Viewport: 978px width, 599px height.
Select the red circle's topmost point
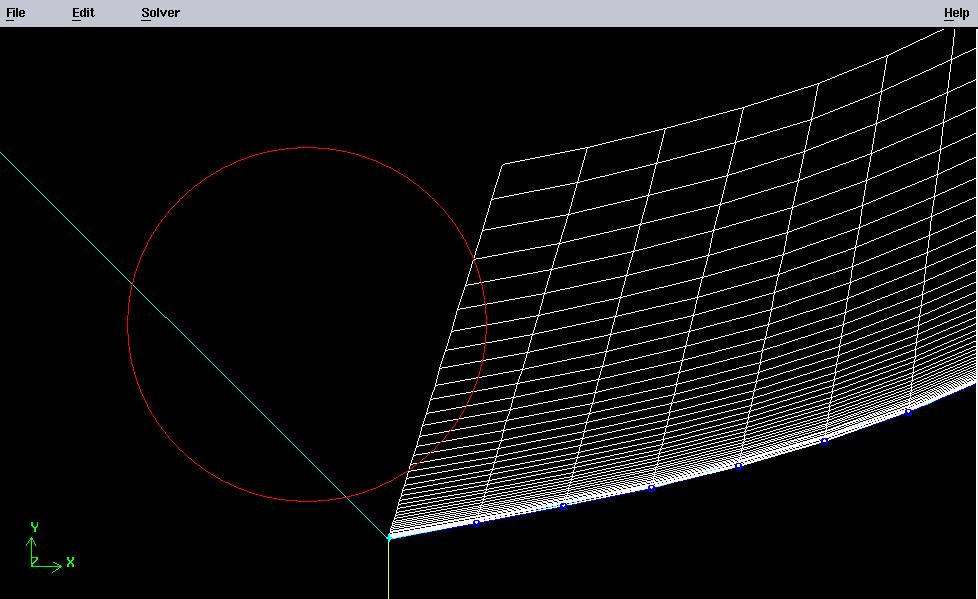tap(307, 148)
